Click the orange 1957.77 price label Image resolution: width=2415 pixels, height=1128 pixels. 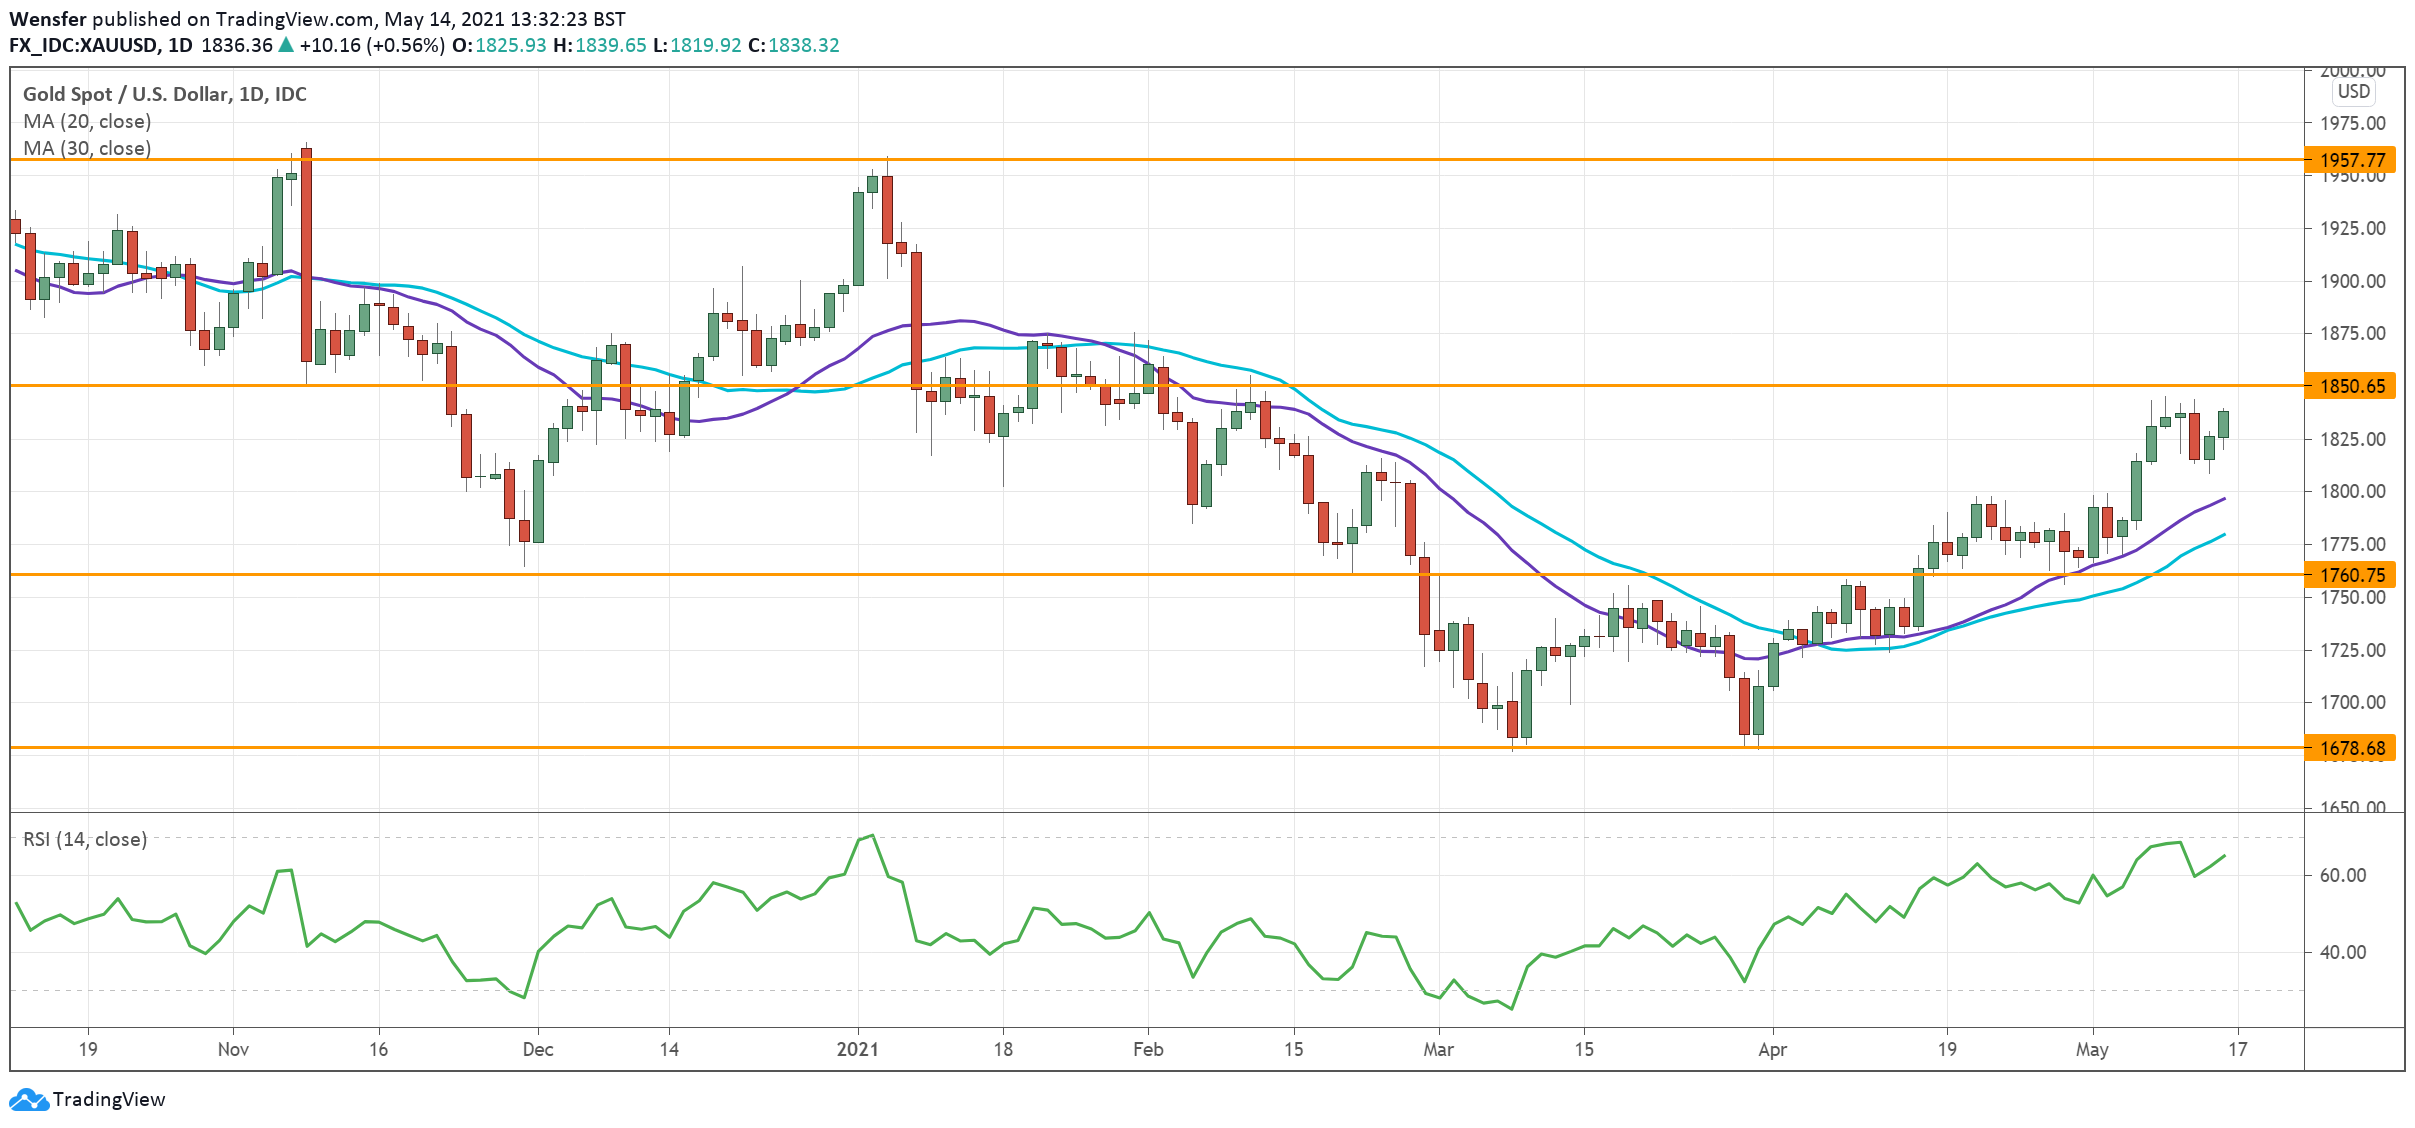[2351, 160]
